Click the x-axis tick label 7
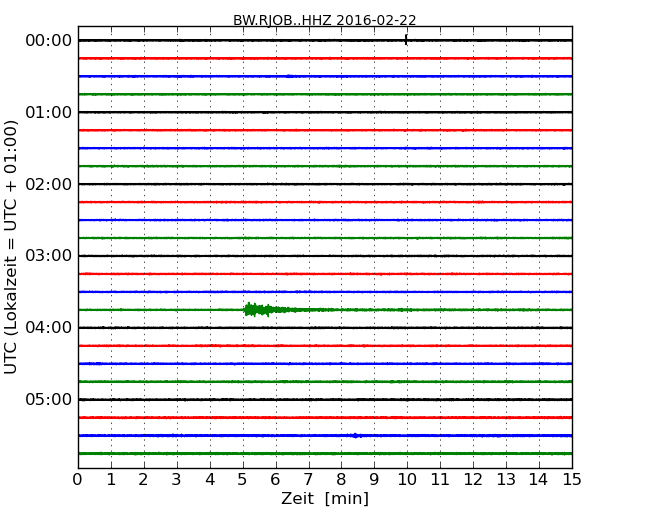Viewport: 650px width, 520px height. [x=308, y=479]
